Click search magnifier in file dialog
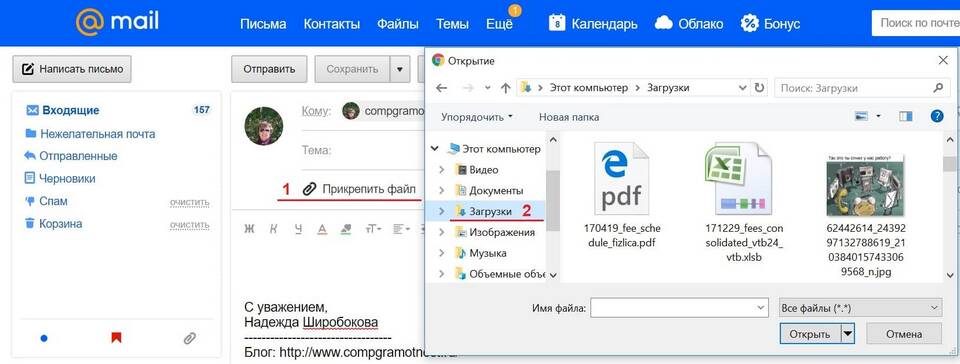The width and height of the screenshot is (960, 364). [x=938, y=88]
